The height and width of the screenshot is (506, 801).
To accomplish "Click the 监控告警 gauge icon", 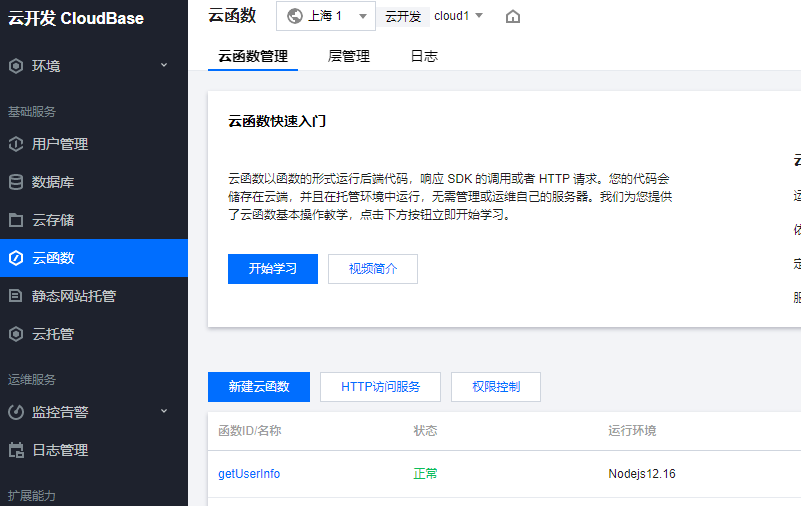I will 16,412.
